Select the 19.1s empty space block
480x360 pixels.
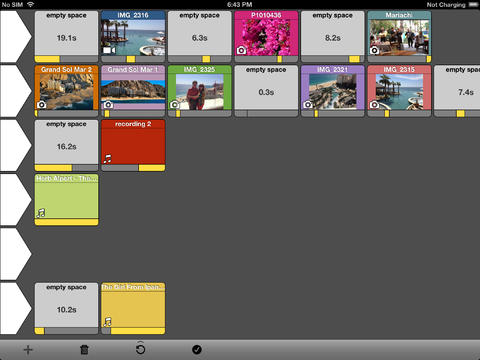pyautogui.click(x=66, y=34)
